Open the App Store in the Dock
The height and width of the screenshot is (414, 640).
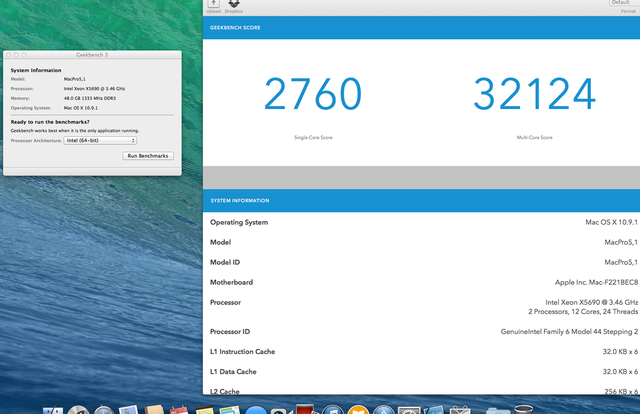383,410
